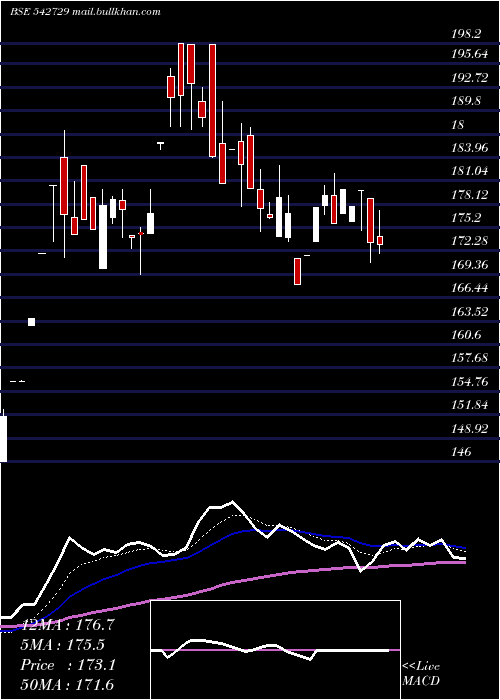Click the 151.84 price level label

pyautogui.click(x=470, y=405)
